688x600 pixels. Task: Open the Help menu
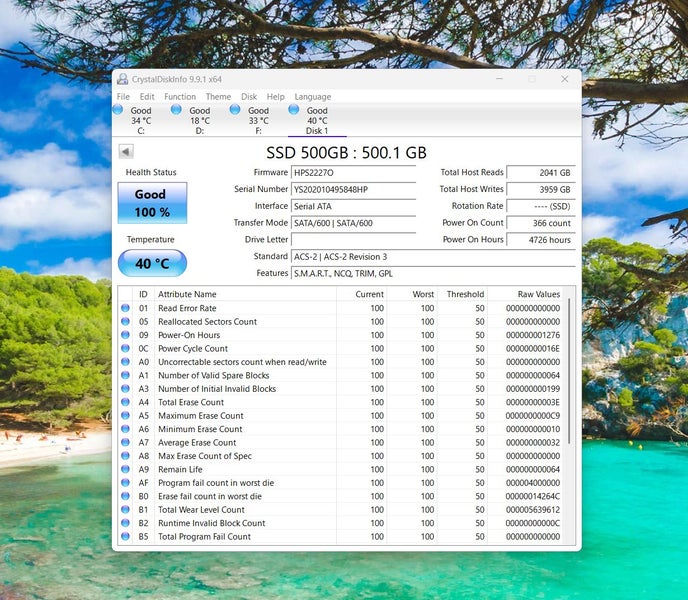[x=276, y=97]
